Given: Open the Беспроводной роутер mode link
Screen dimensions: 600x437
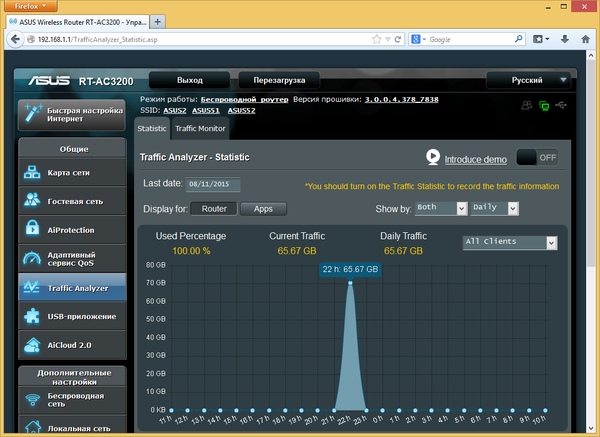Looking at the screenshot, I should coord(245,99).
